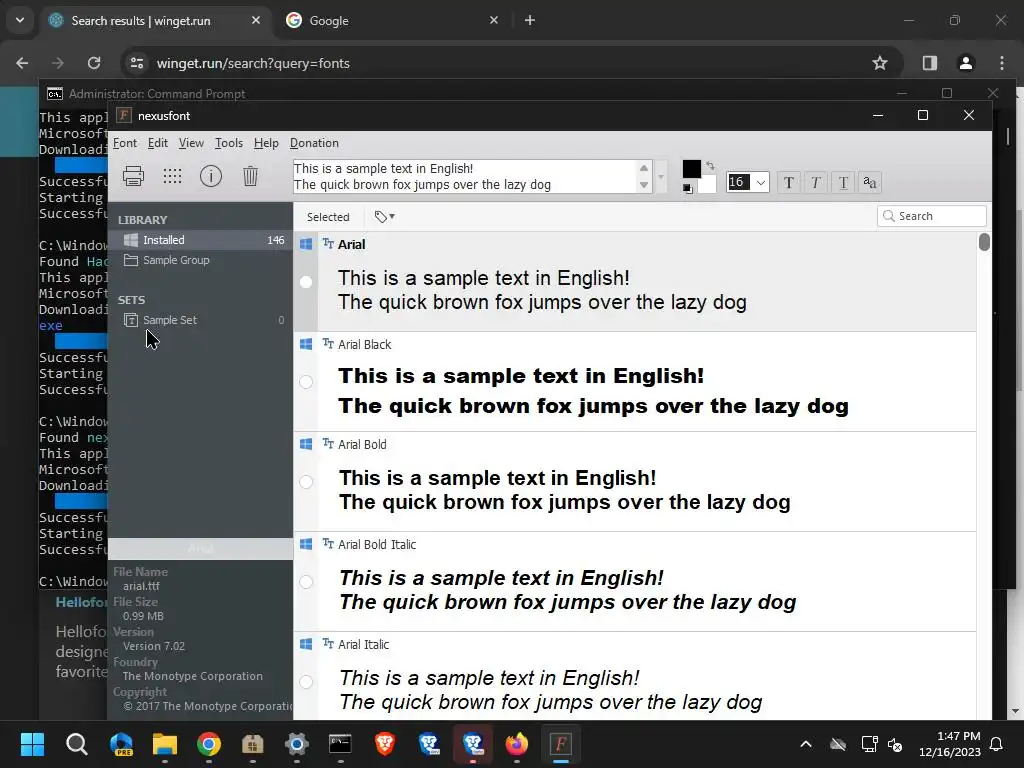Image resolution: width=1024 pixels, height=768 pixels.
Task: Open the character map grid icon
Action: 172,176
